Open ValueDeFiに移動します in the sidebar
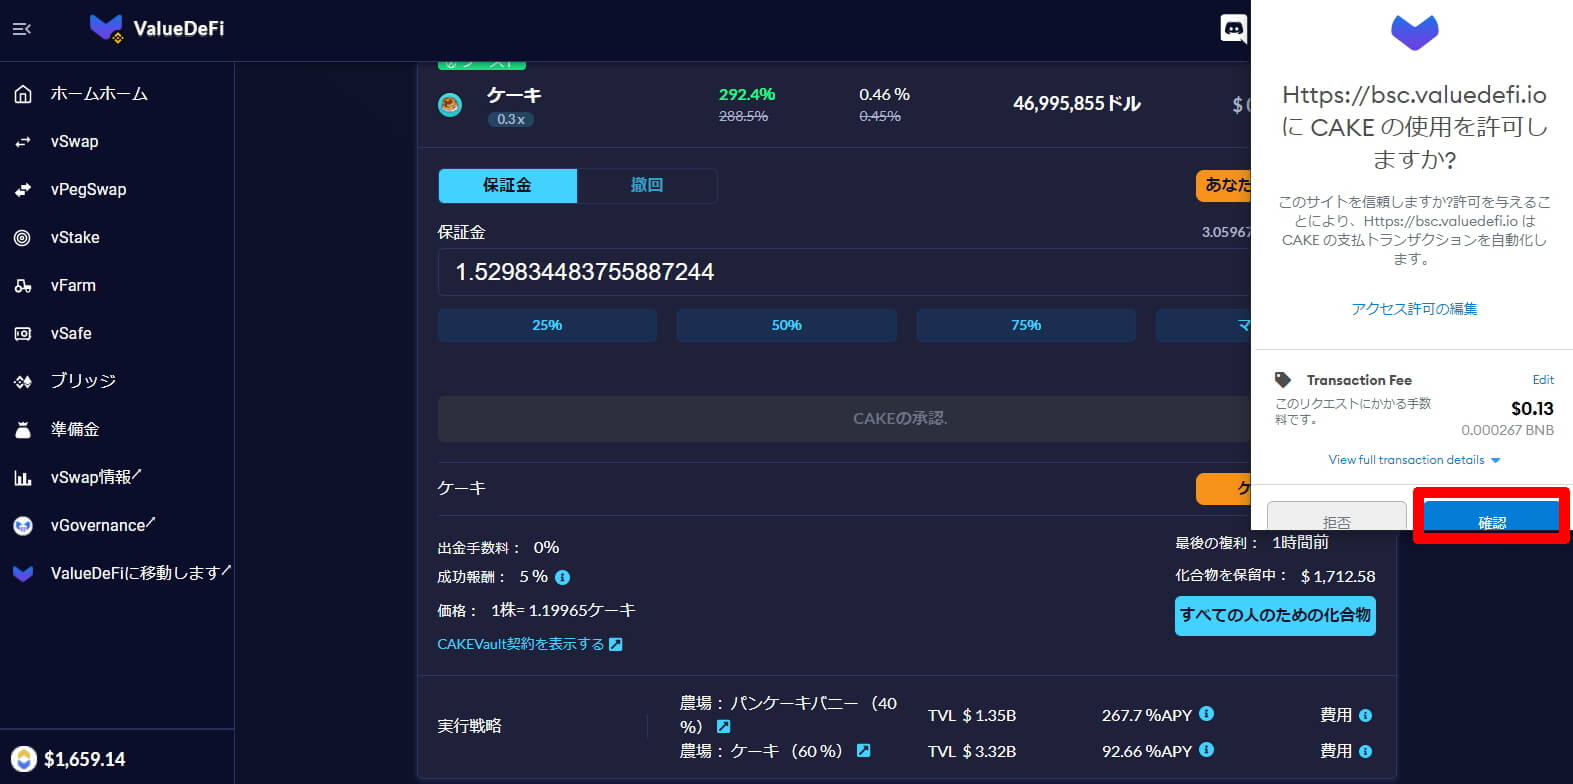 141,573
